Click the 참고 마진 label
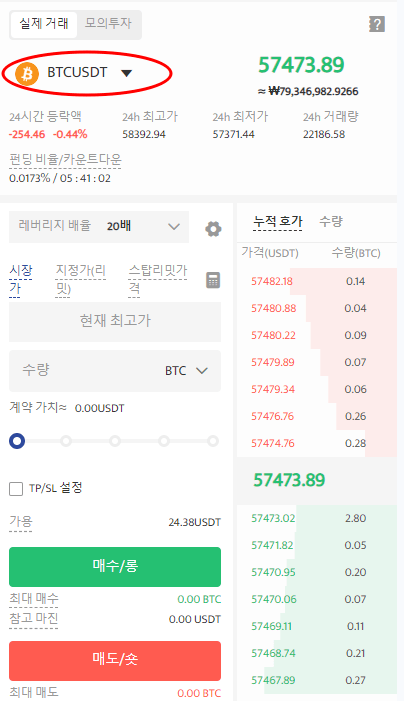Image resolution: width=404 pixels, height=701 pixels. coord(34,619)
